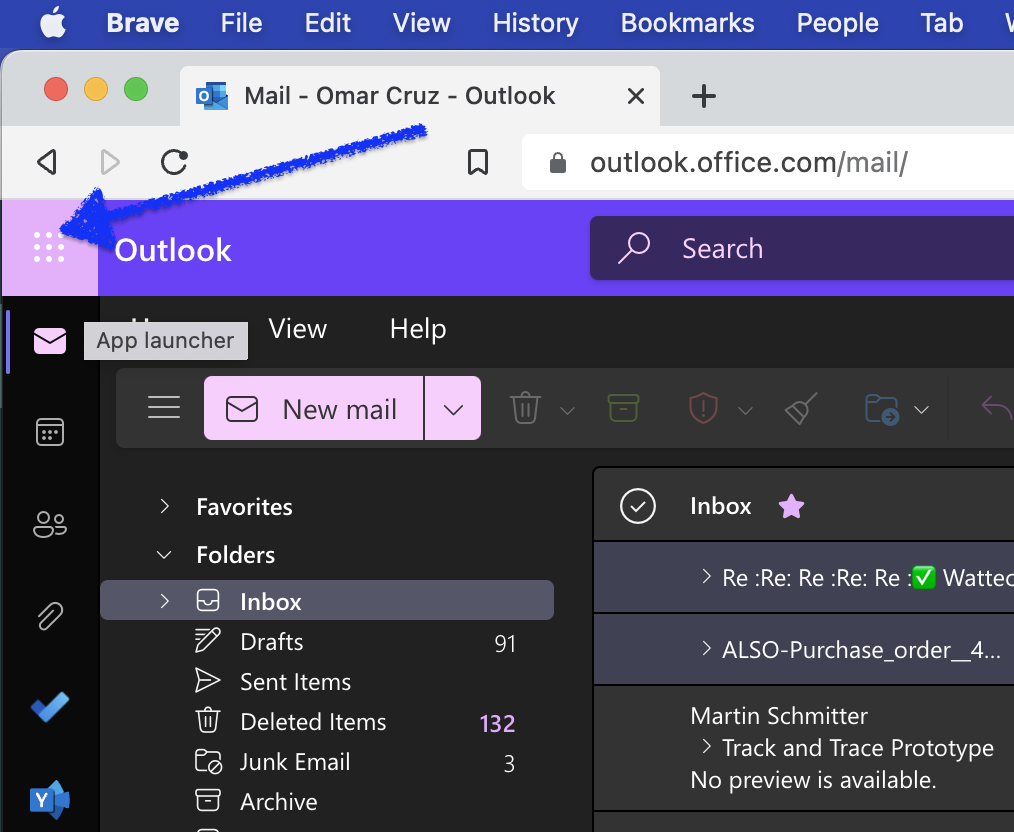Image resolution: width=1014 pixels, height=832 pixels.
Task: Click the Sweep broom icon
Action: pyautogui.click(x=801, y=409)
